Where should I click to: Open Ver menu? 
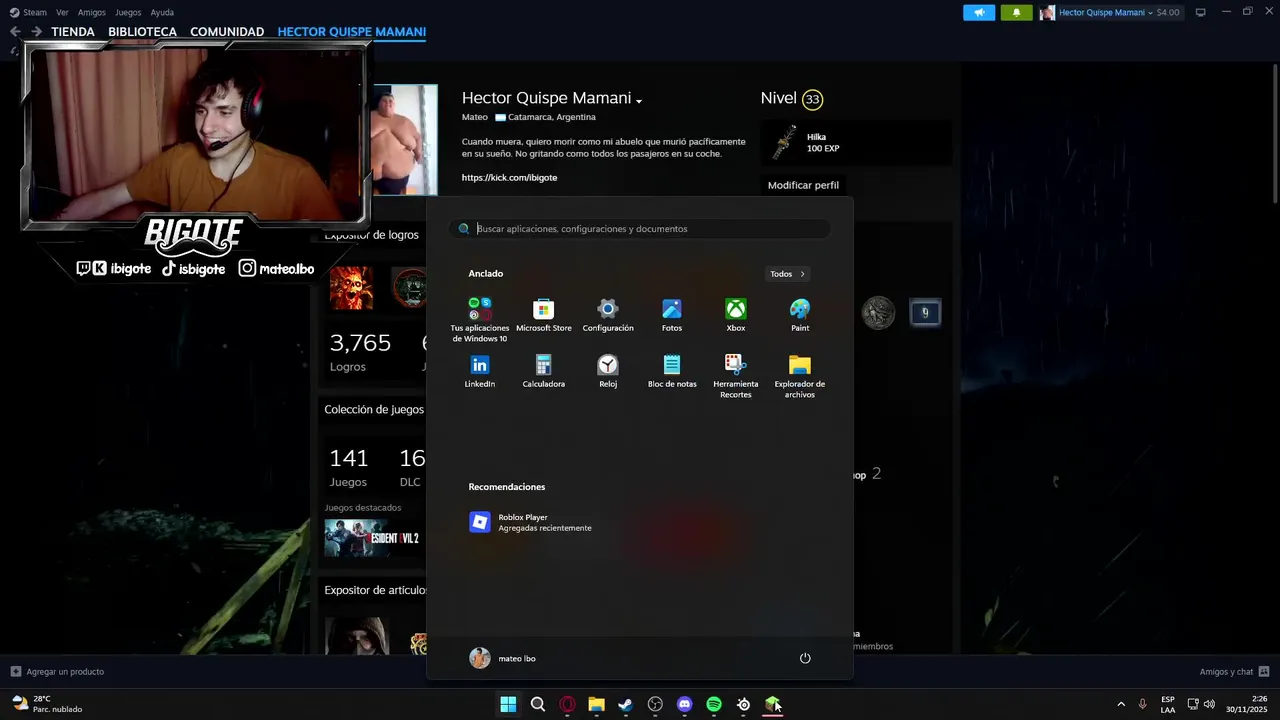62,12
